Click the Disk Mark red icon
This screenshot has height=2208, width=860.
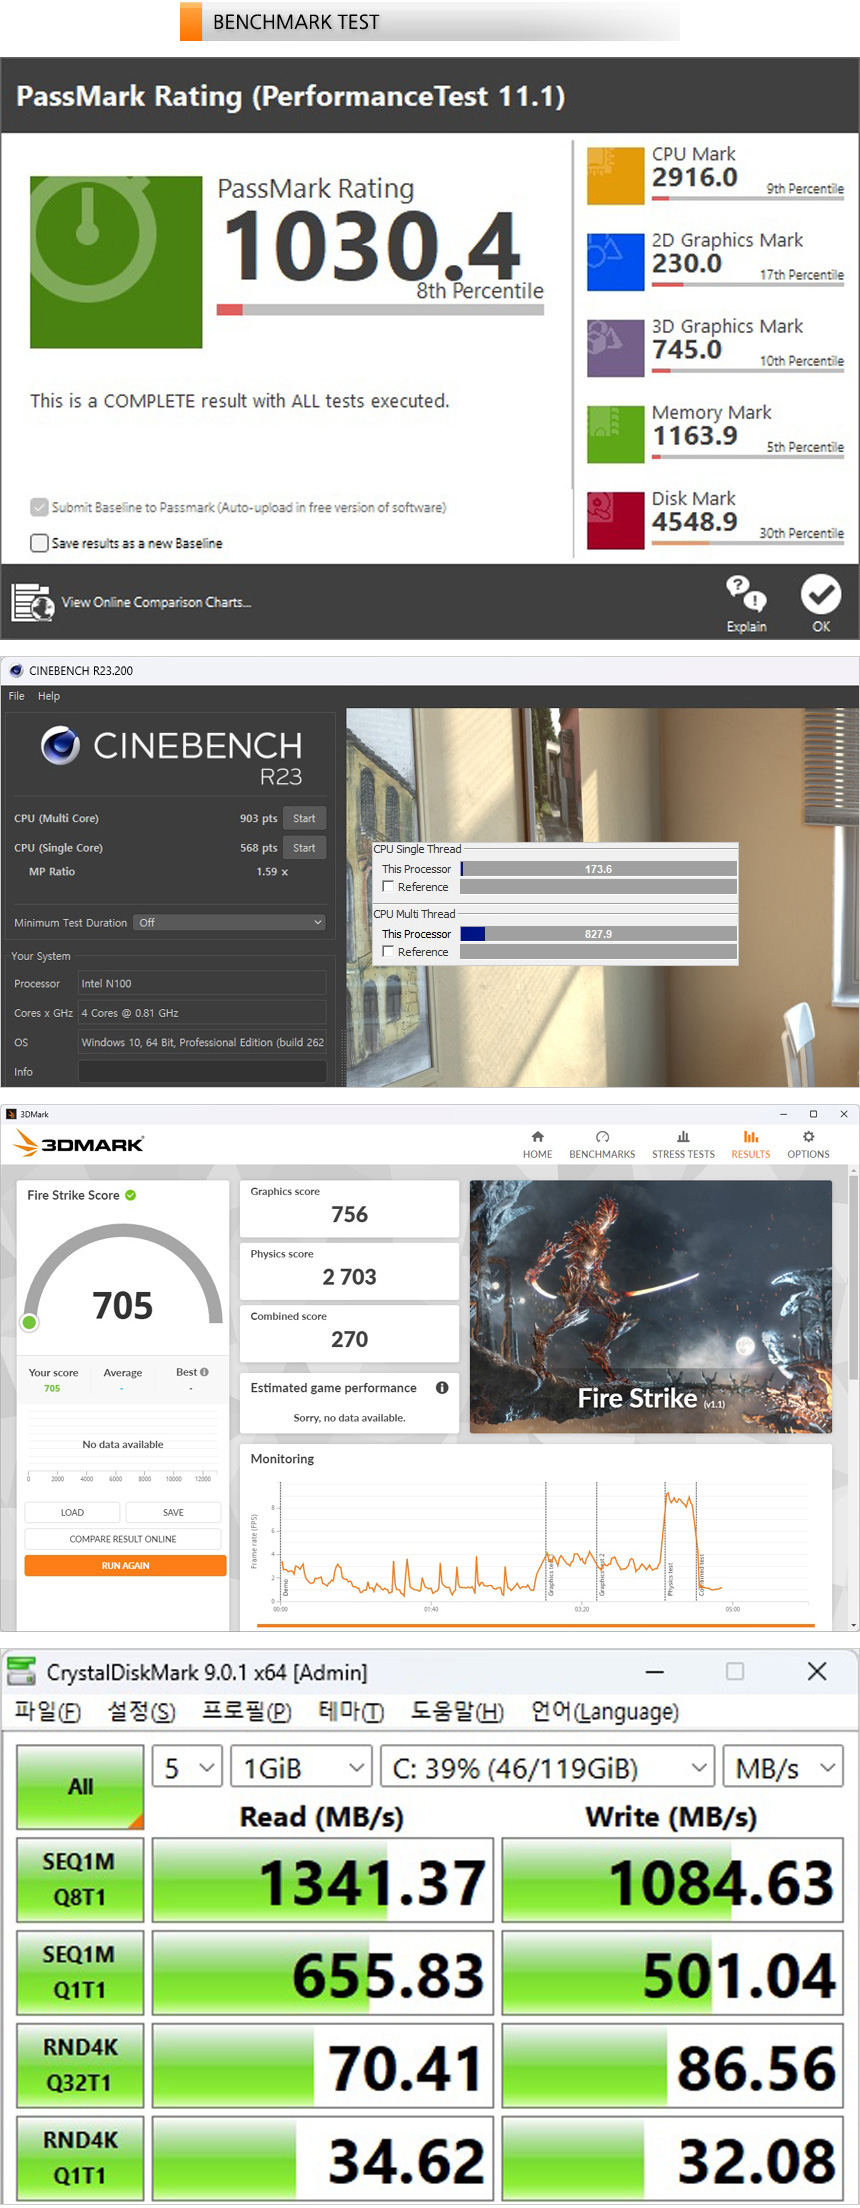point(615,520)
